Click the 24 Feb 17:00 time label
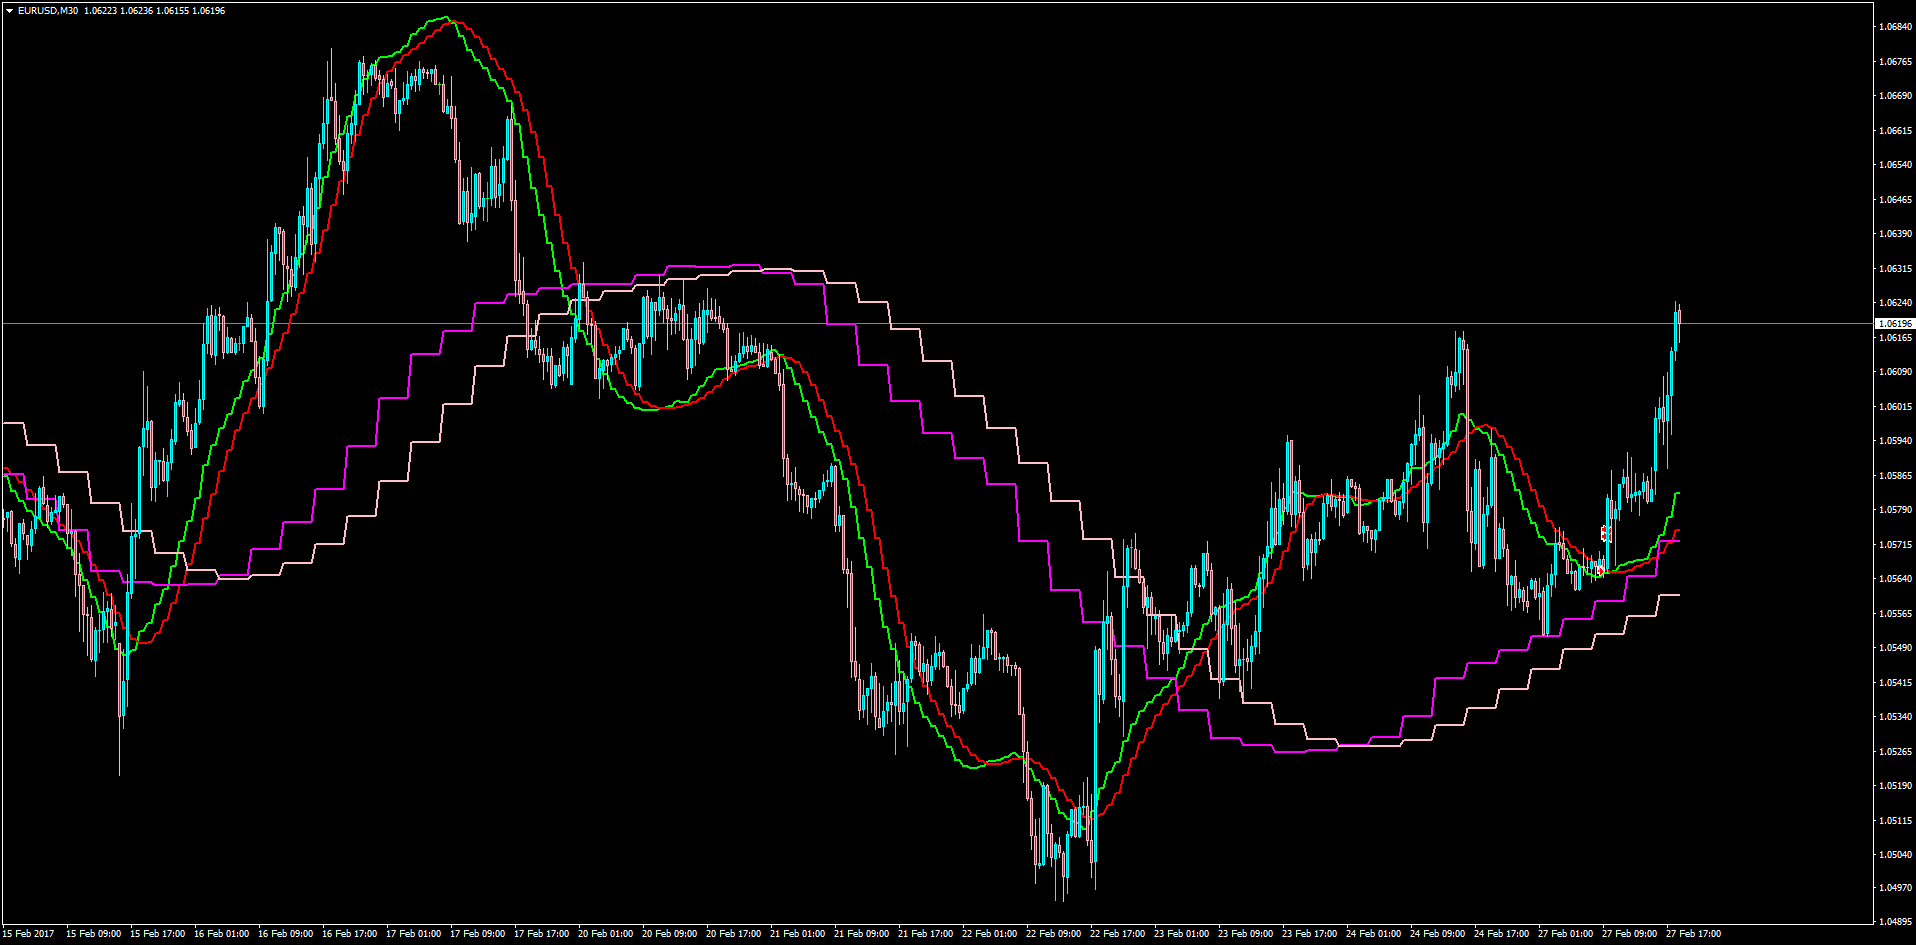This screenshot has width=1916, height=945. click(x=1501, y=934)
